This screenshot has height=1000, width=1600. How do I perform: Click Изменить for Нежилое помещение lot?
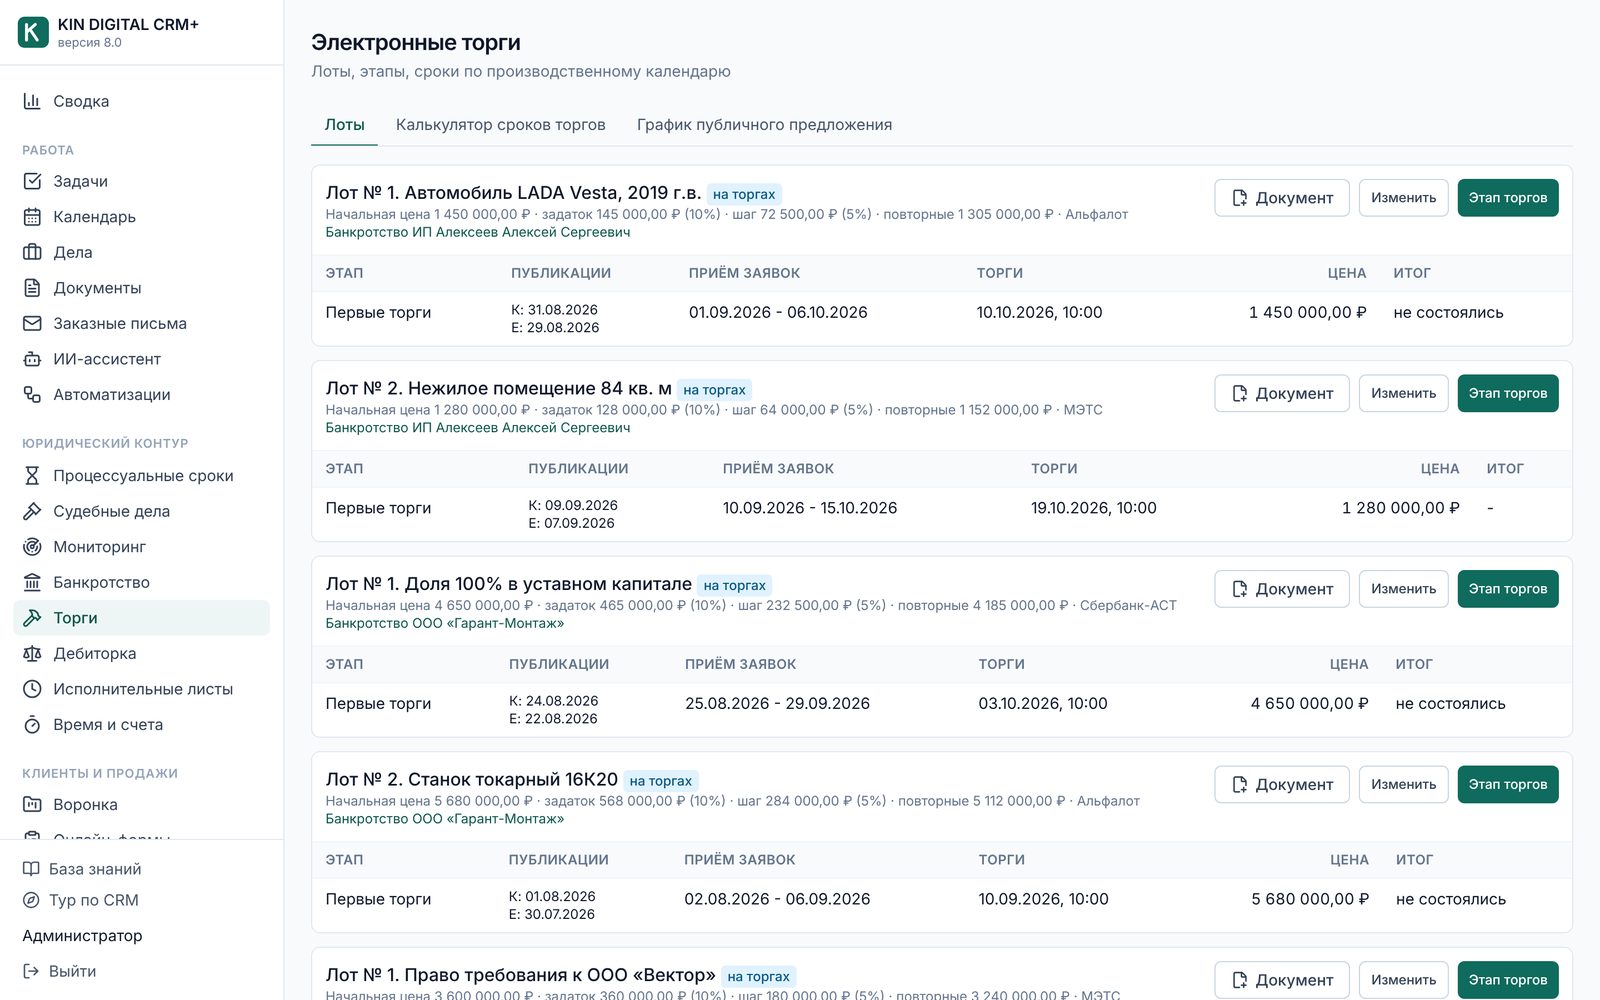pyautogui.click(x=1403, y=393)
